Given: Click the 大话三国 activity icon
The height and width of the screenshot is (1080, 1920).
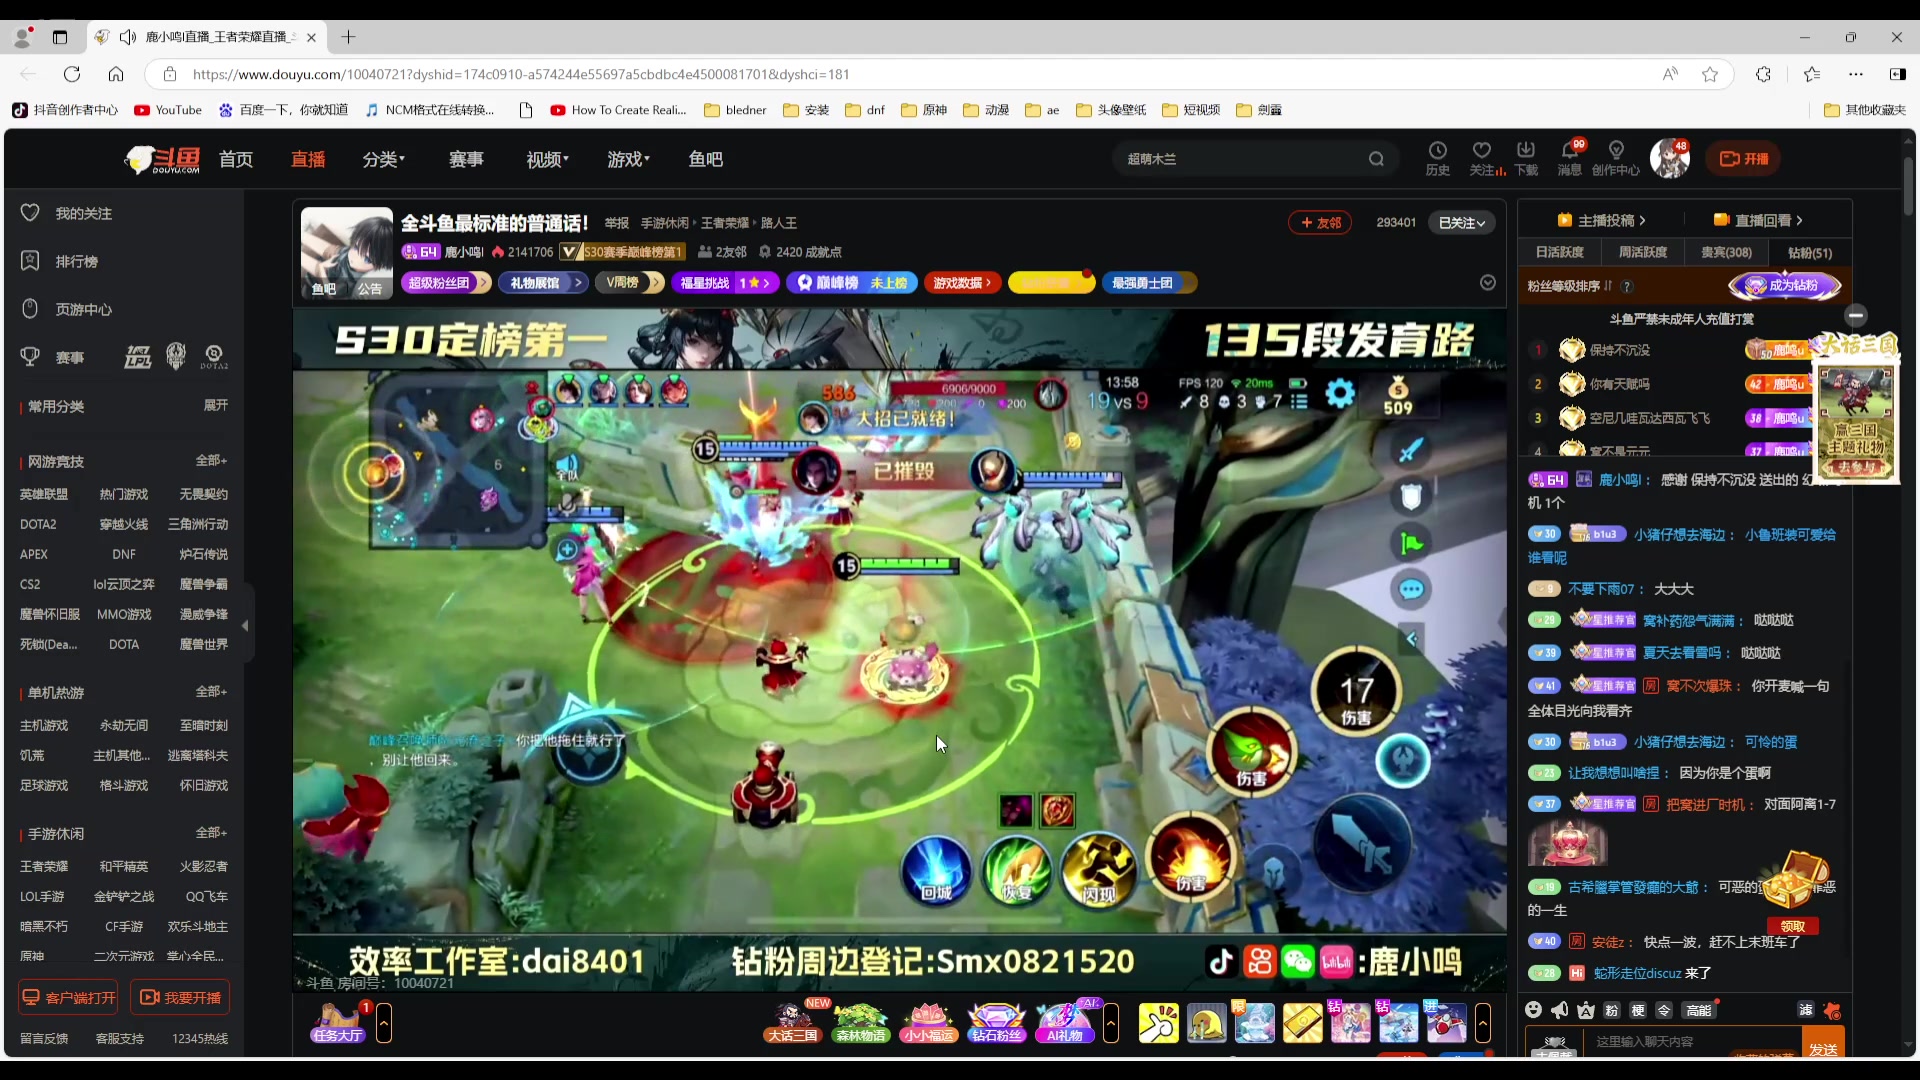Looking at the screenshot, I should tap(793, 1023).
